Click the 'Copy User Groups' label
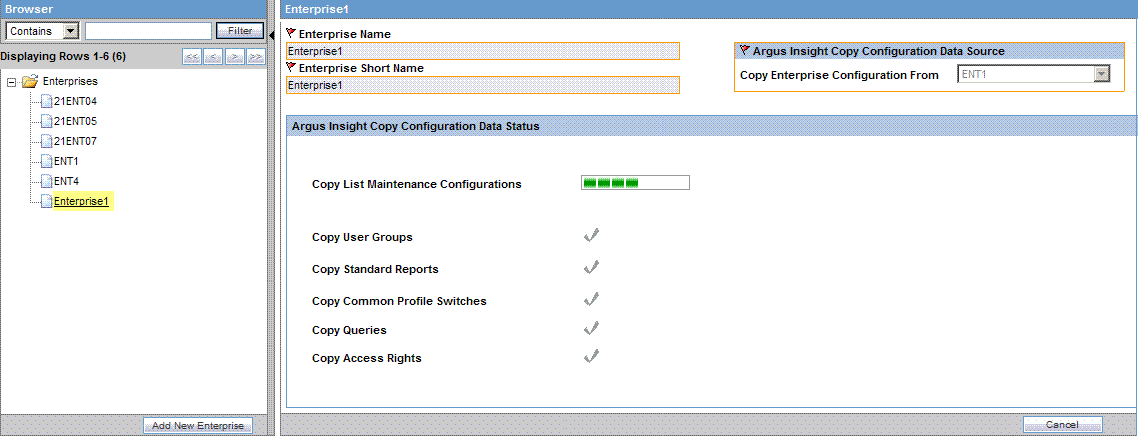Screen dimensions: 1138x437 362,237
